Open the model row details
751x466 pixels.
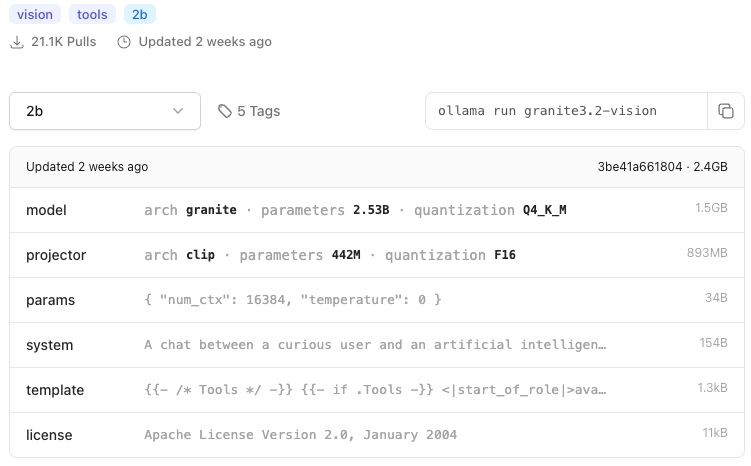point(376,210)
